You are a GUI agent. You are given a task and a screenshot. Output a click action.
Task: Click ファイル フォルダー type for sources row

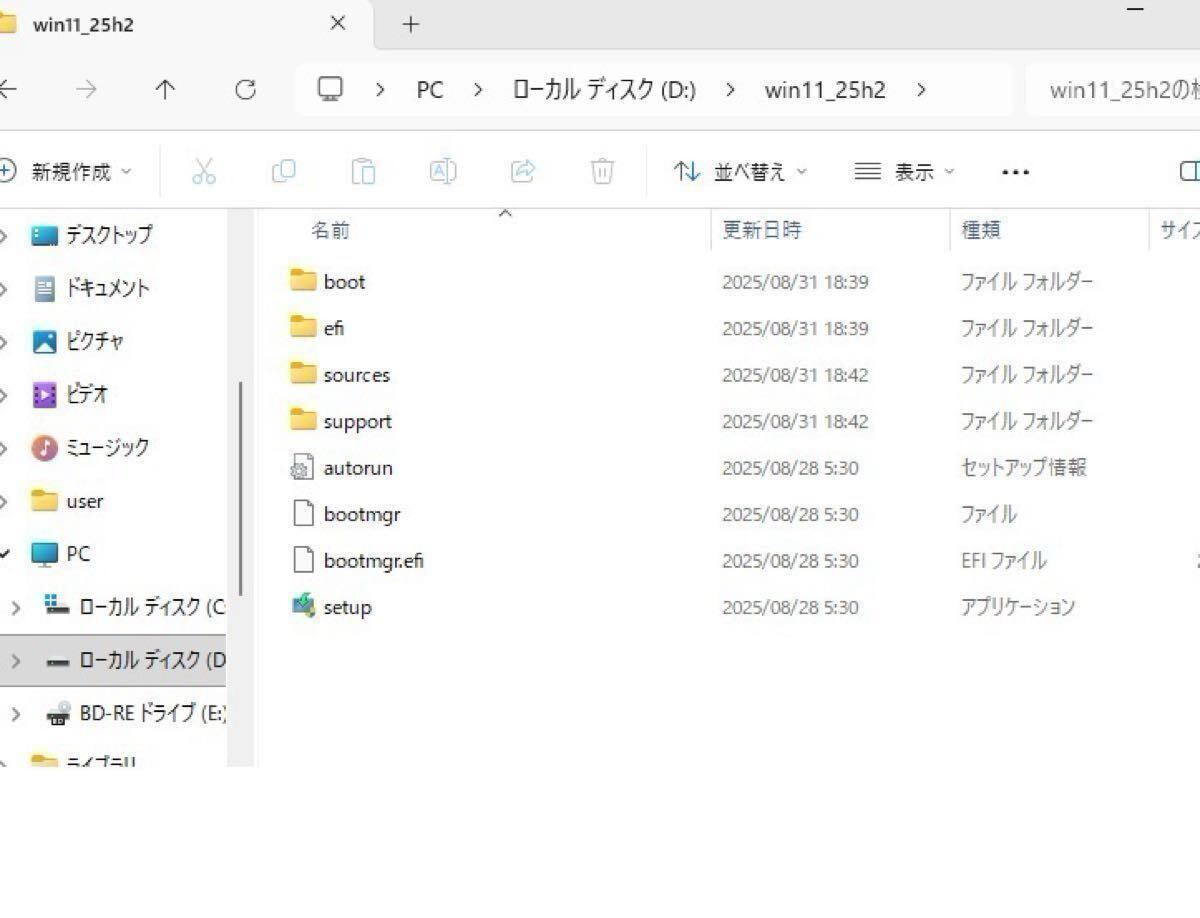[1027, 374]
